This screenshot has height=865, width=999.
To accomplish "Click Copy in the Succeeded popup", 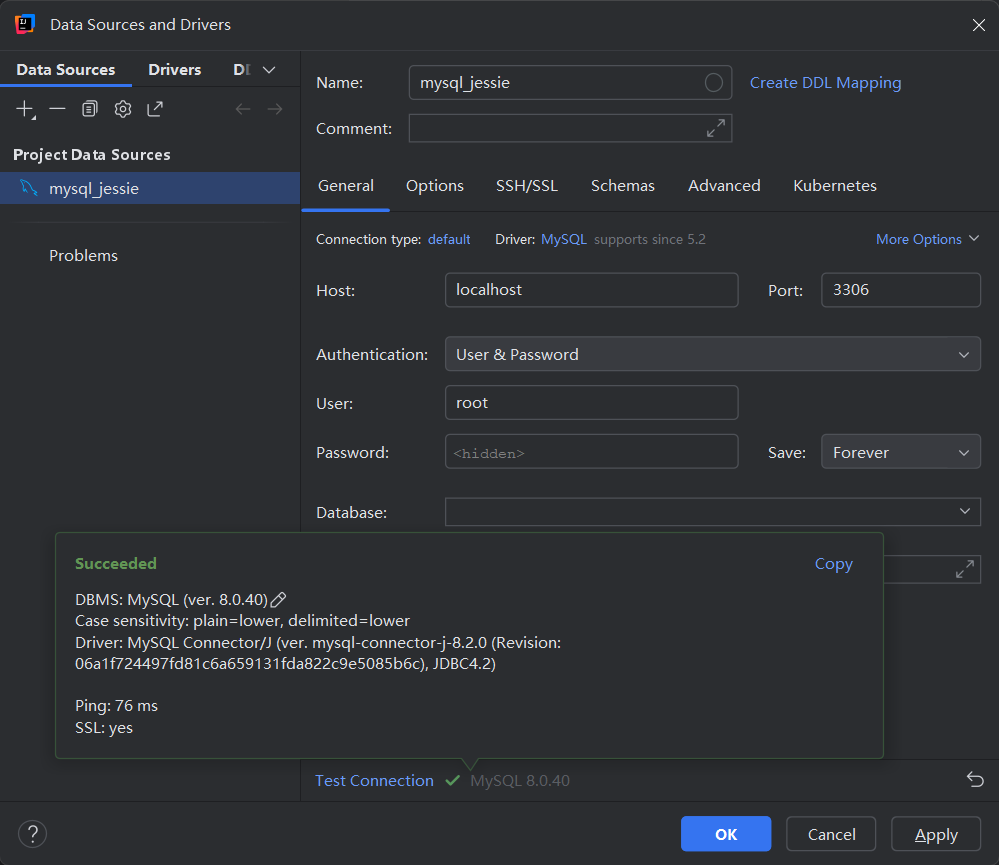I will click(833, 564).
